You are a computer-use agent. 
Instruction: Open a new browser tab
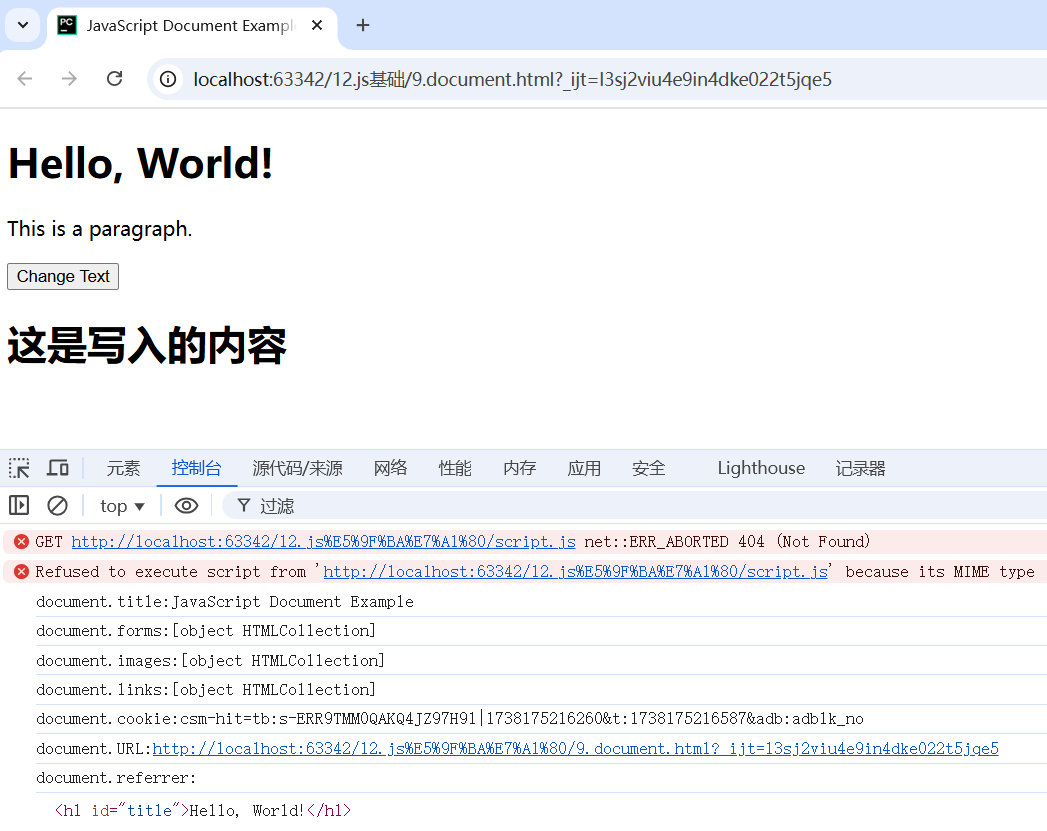click(362, 25)
